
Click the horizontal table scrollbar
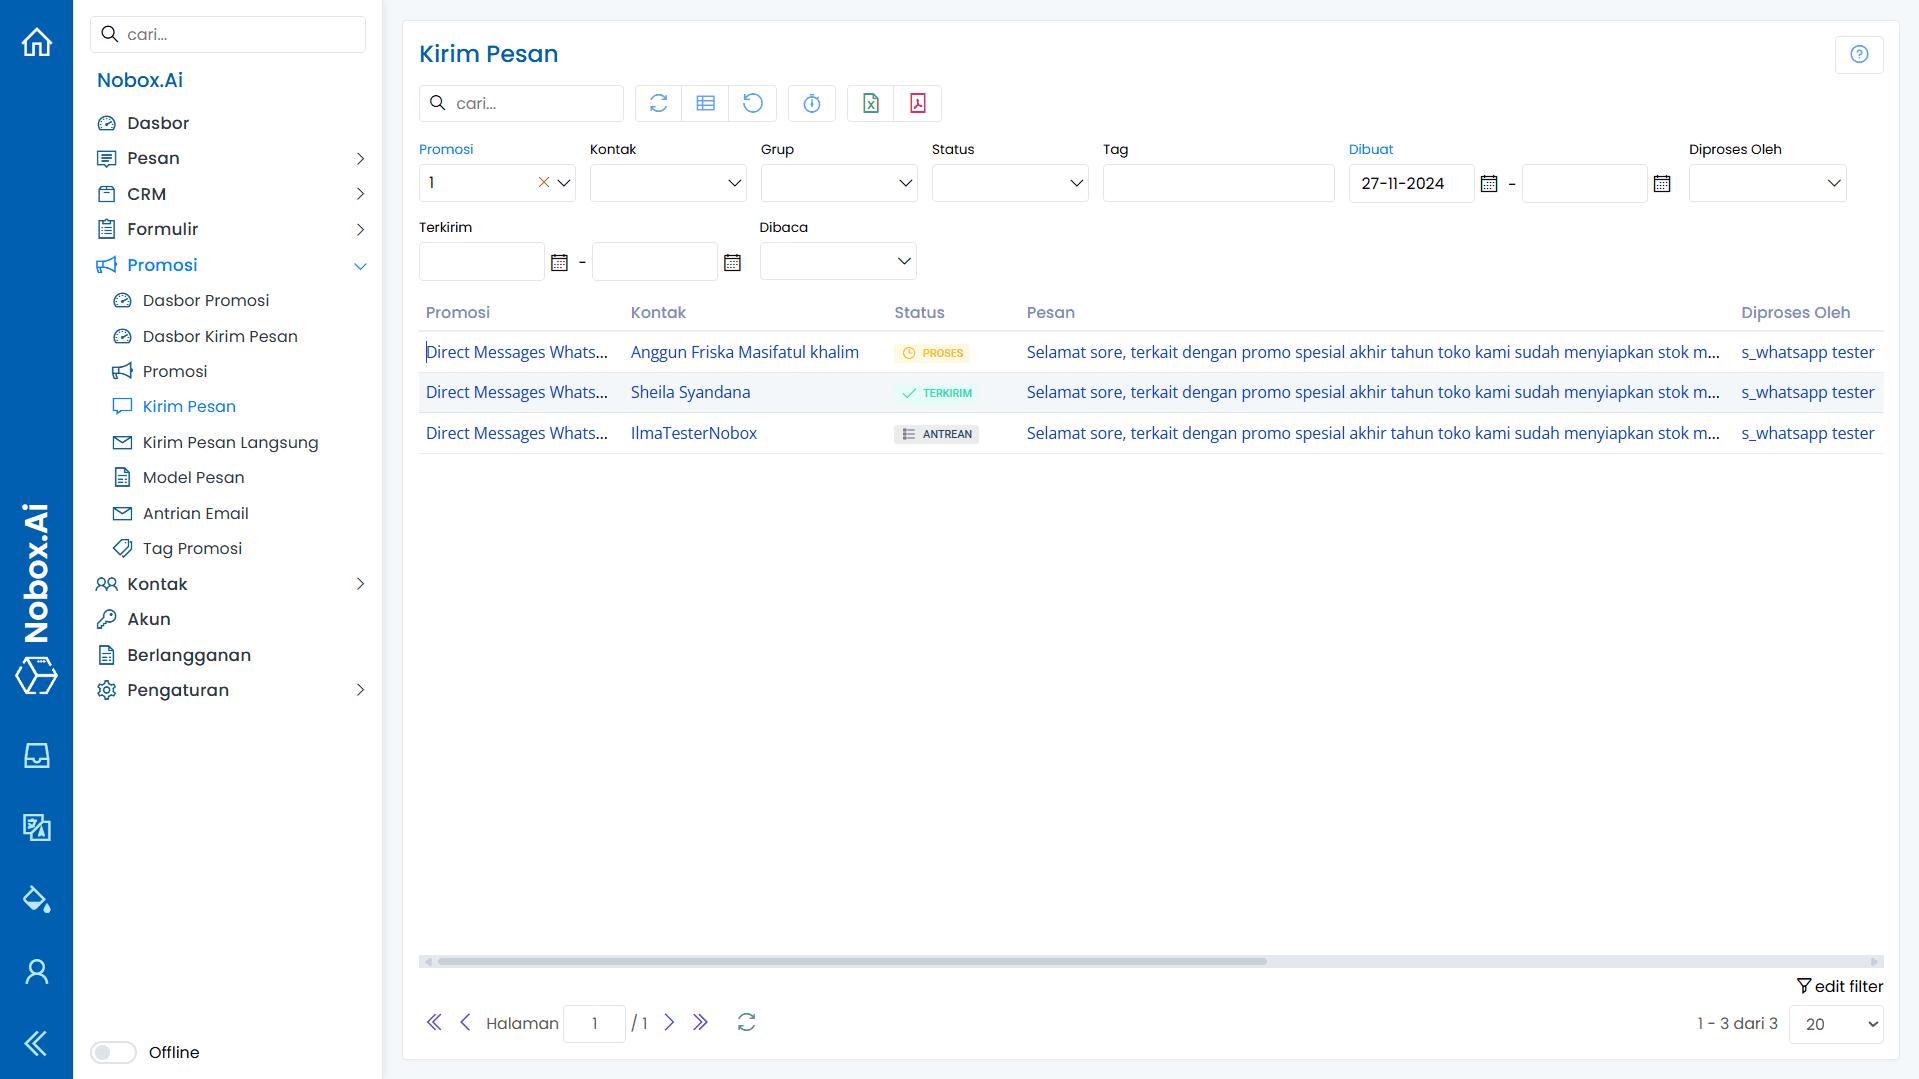[851, 961]
